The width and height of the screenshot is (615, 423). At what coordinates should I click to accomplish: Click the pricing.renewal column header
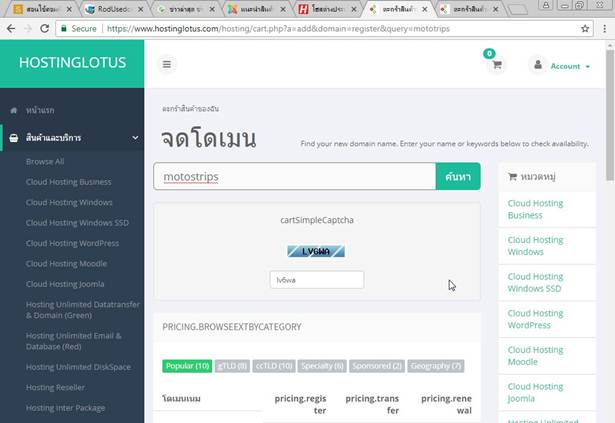coord(446,405)
